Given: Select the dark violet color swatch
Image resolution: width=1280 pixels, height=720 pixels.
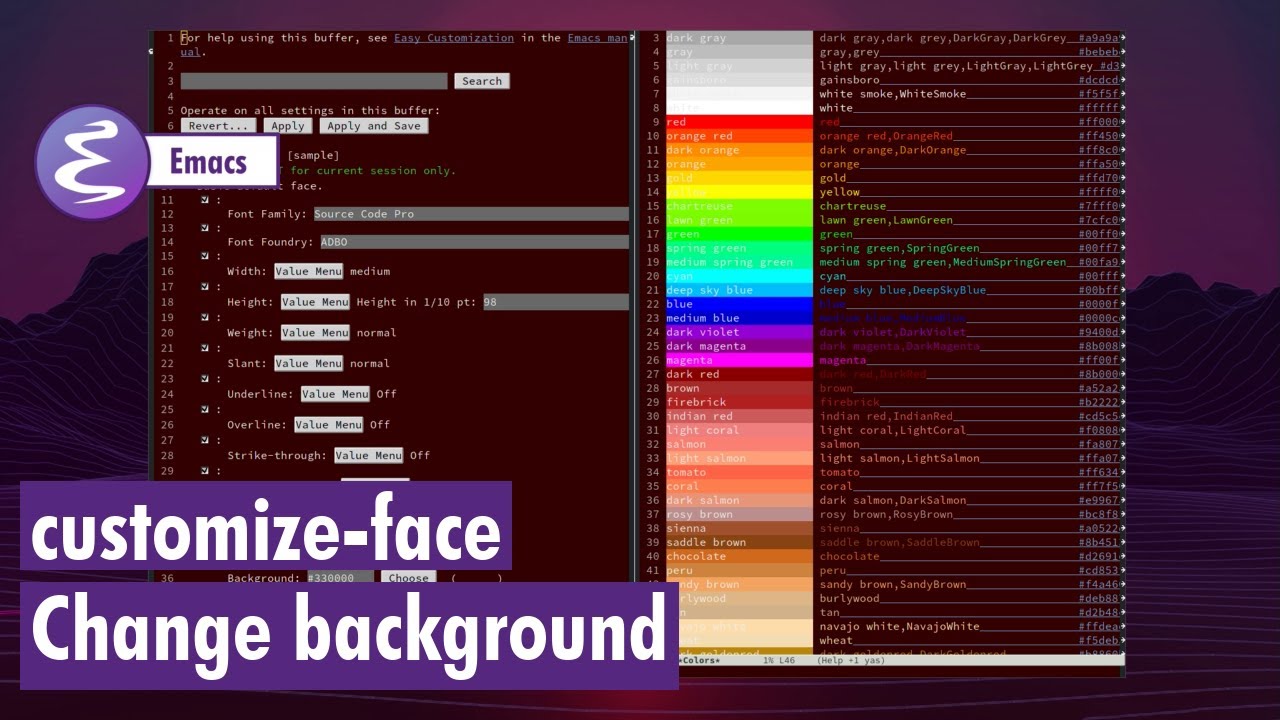Looking at the screenshot, I should [738, 332].
